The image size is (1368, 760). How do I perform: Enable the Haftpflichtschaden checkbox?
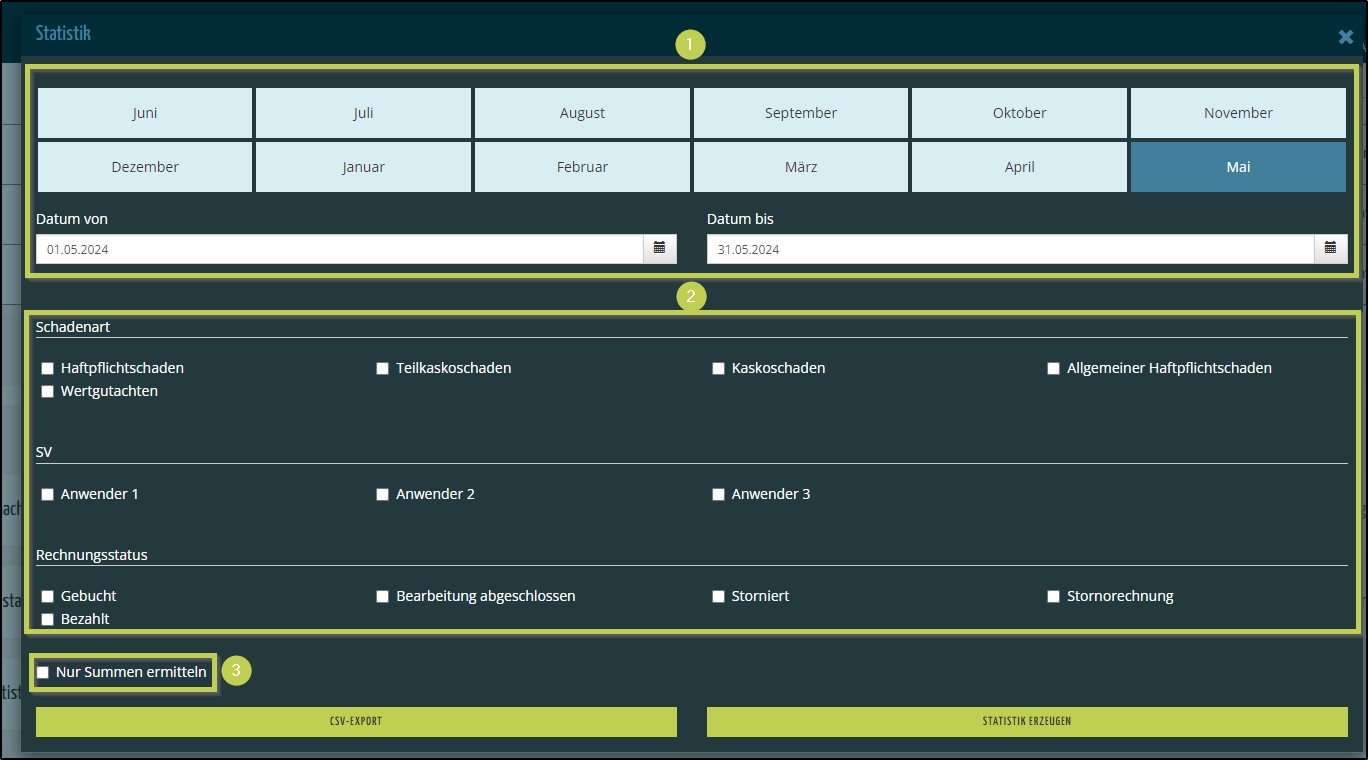[47, 369]
